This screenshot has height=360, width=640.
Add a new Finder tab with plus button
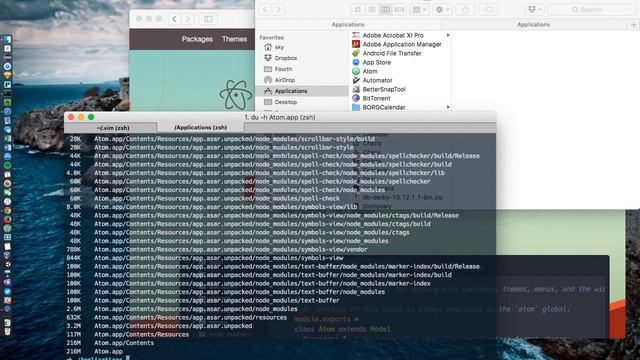coord(633,24)
